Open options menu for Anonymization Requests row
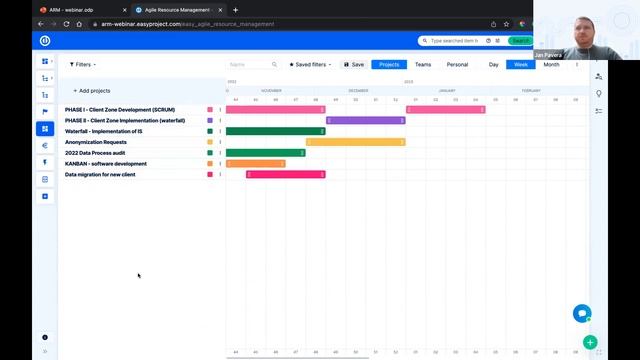Screen dimensions: 640x360 (x=220, y=142)
